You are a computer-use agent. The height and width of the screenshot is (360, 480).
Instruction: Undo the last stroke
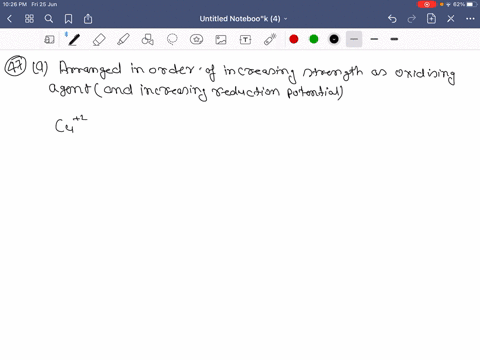pyautogui.click(x=392, y=19)
